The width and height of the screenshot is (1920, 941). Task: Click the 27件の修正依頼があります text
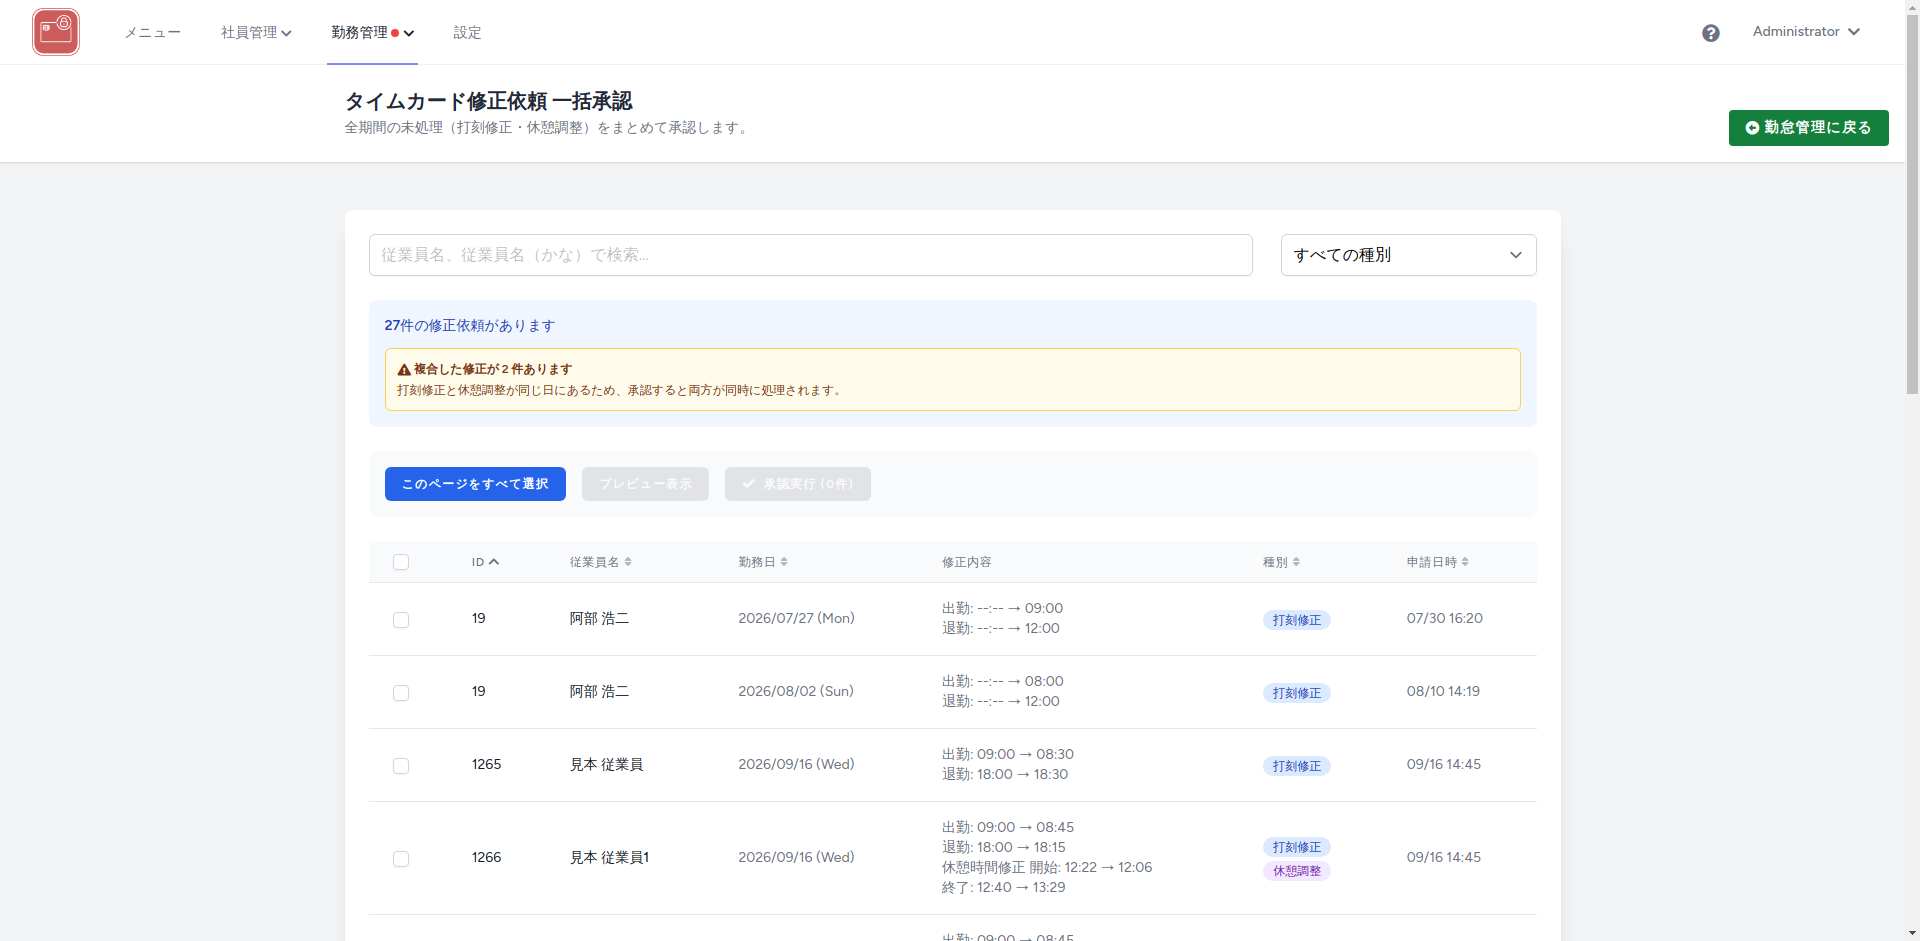pyautogui.click(x=469, y=326)
